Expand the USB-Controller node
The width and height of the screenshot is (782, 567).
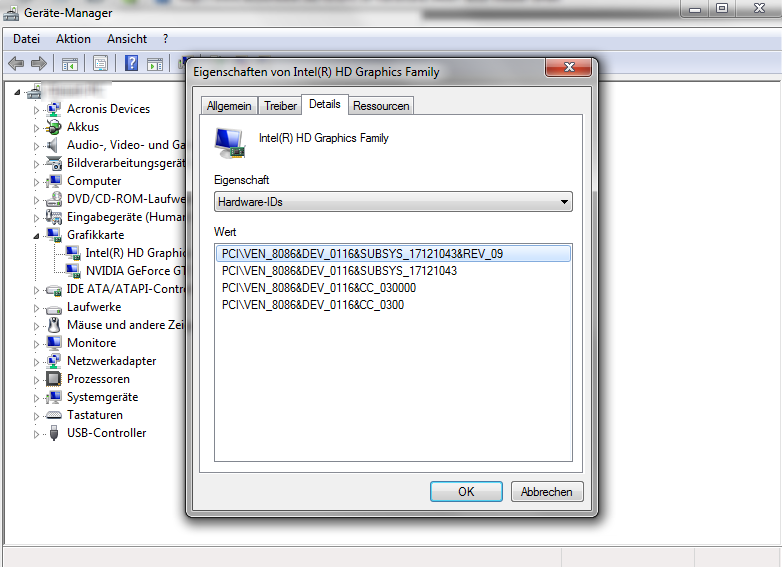(x=36, y=434)
